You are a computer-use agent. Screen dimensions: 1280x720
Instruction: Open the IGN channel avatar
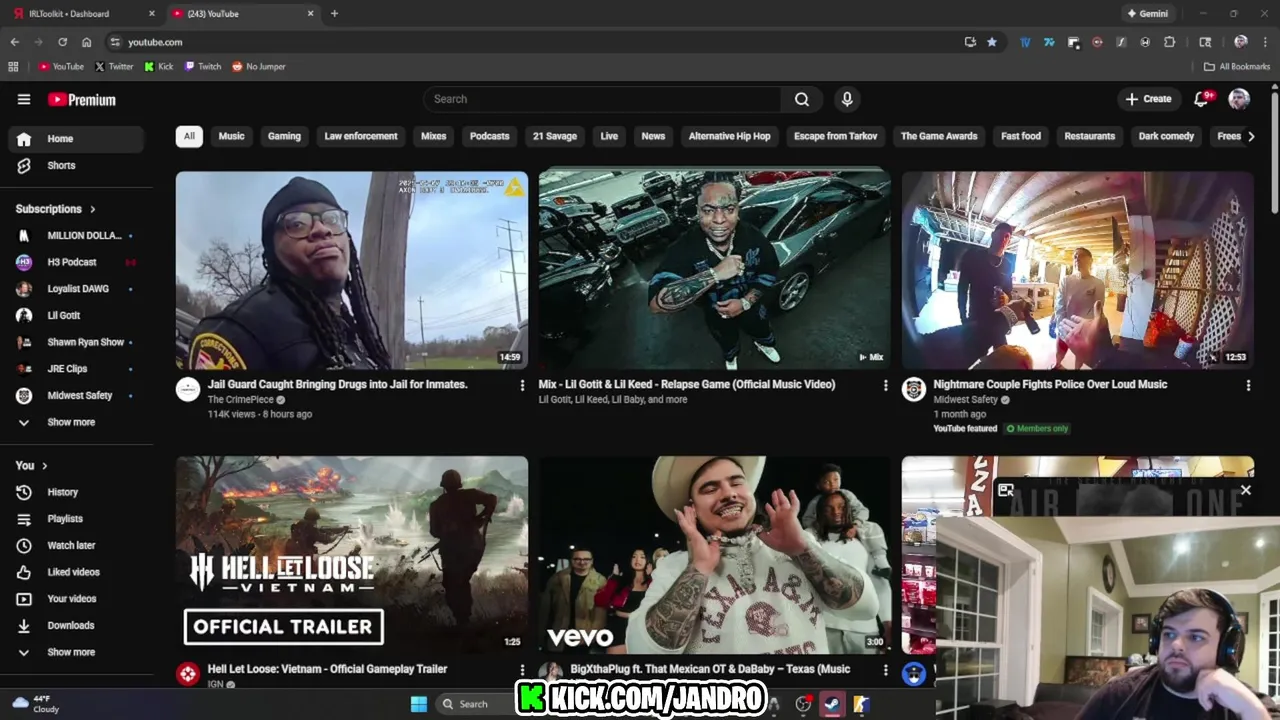point(188,675)
